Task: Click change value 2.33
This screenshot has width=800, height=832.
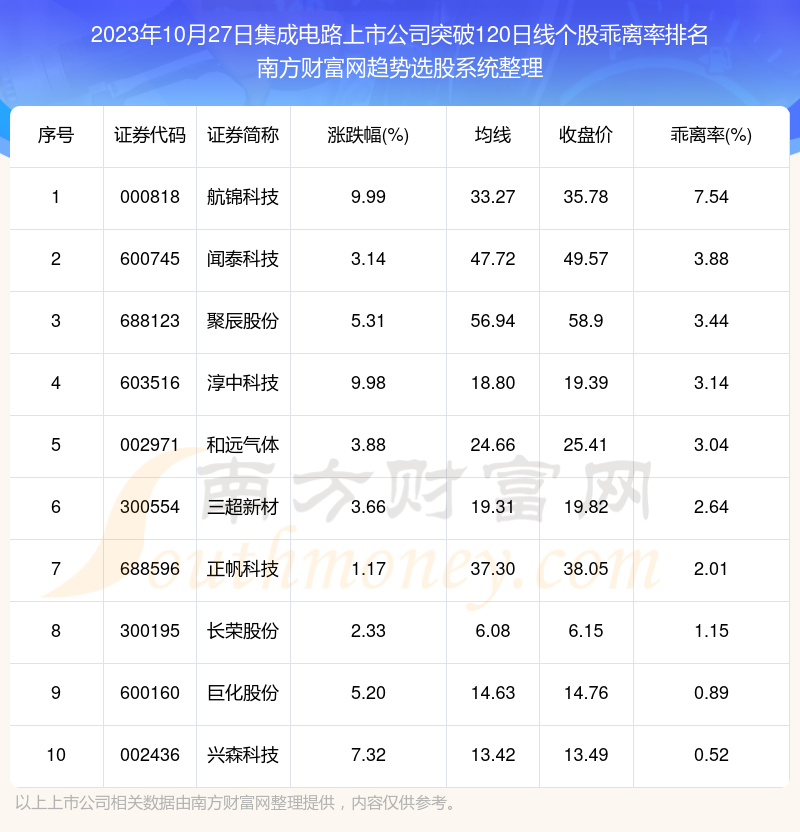Action: pyautogui.click(x=368, y=631)
